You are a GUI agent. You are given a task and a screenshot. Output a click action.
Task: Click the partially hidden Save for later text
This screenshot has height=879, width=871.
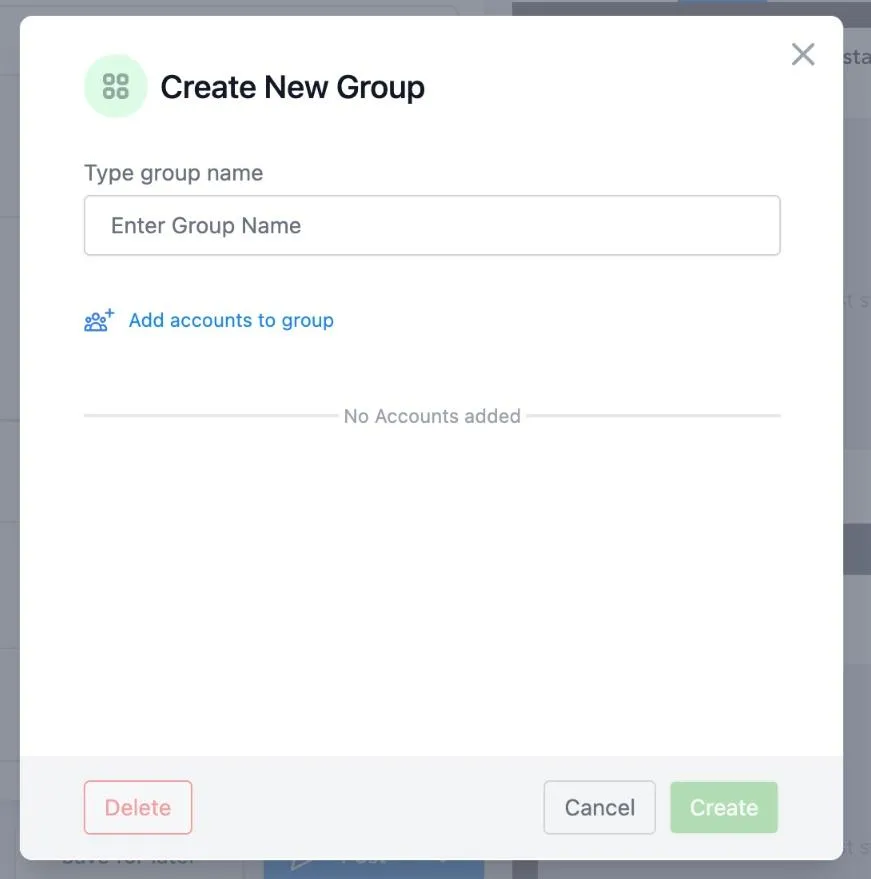click(x=129, y=864)
